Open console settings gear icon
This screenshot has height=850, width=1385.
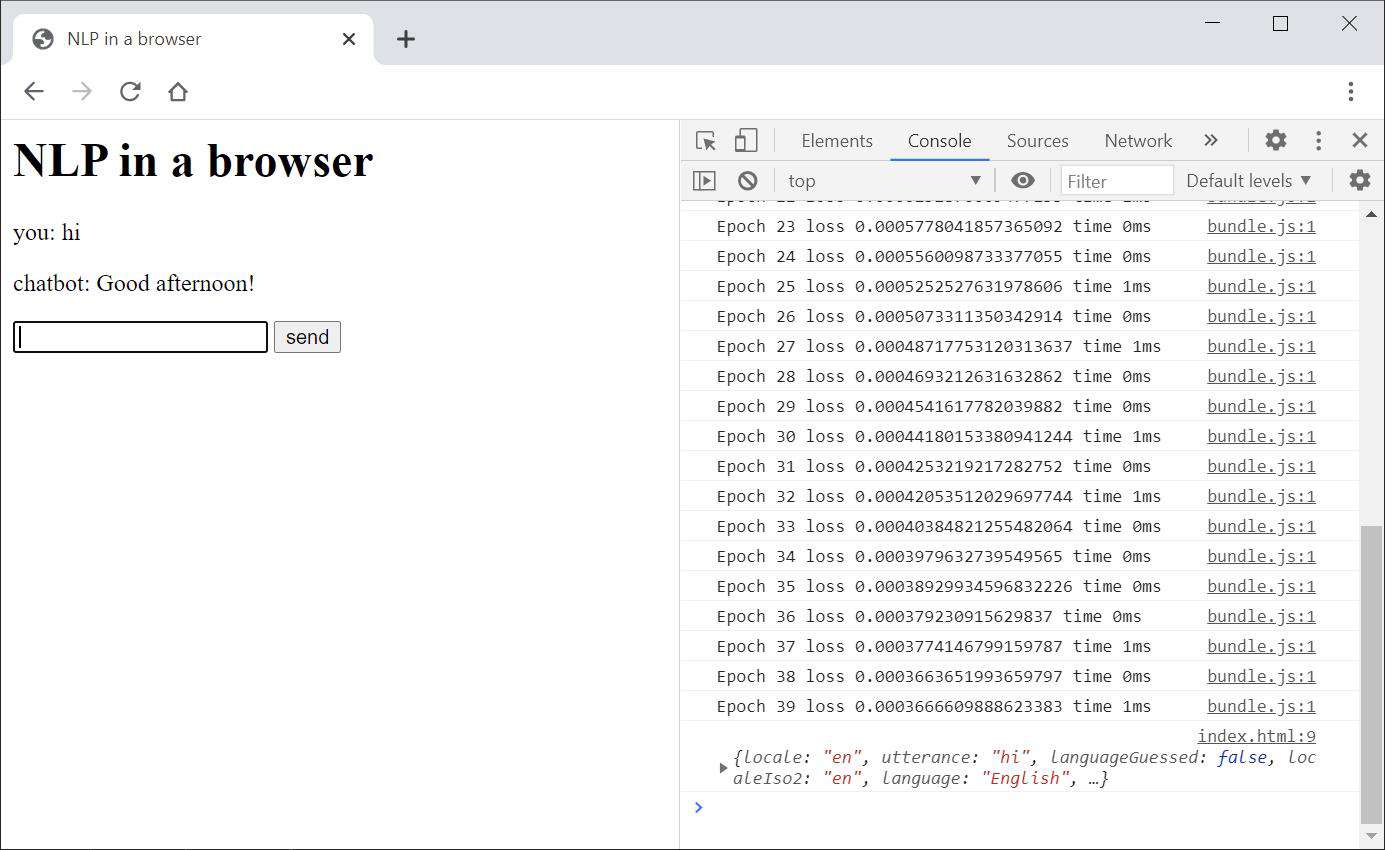1360,181
